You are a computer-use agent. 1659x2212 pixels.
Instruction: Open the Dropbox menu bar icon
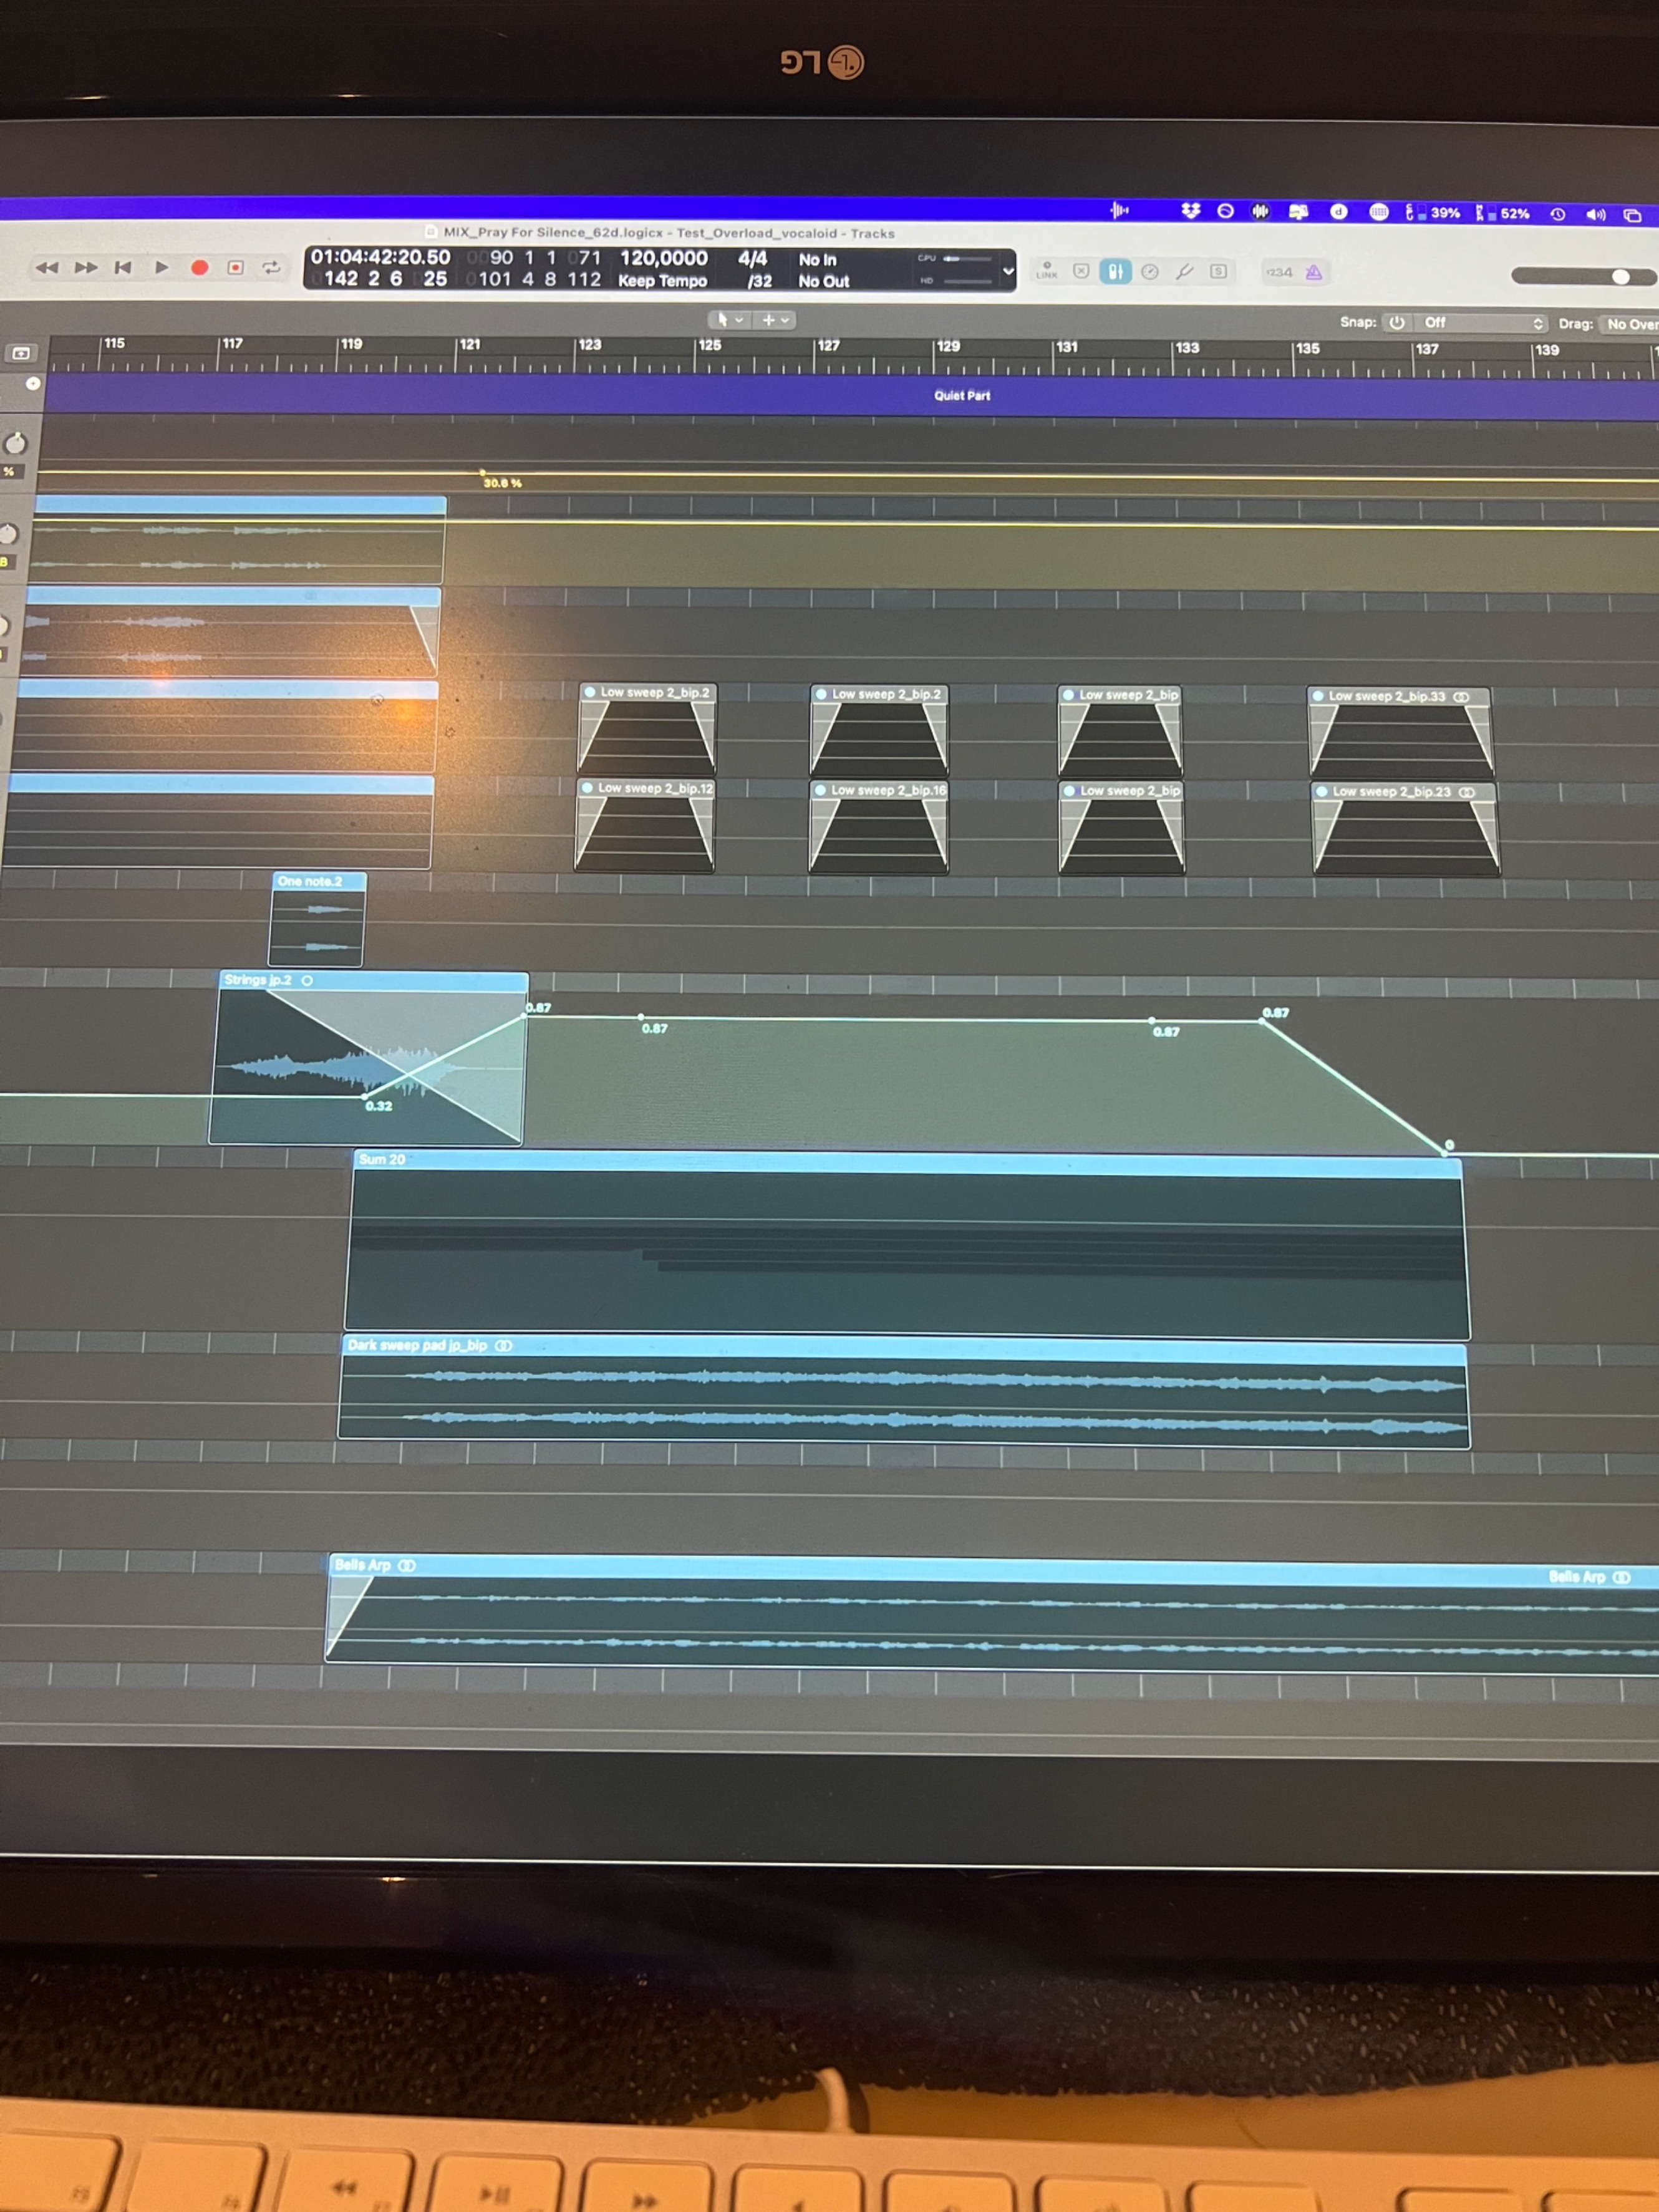[1190, 211]
